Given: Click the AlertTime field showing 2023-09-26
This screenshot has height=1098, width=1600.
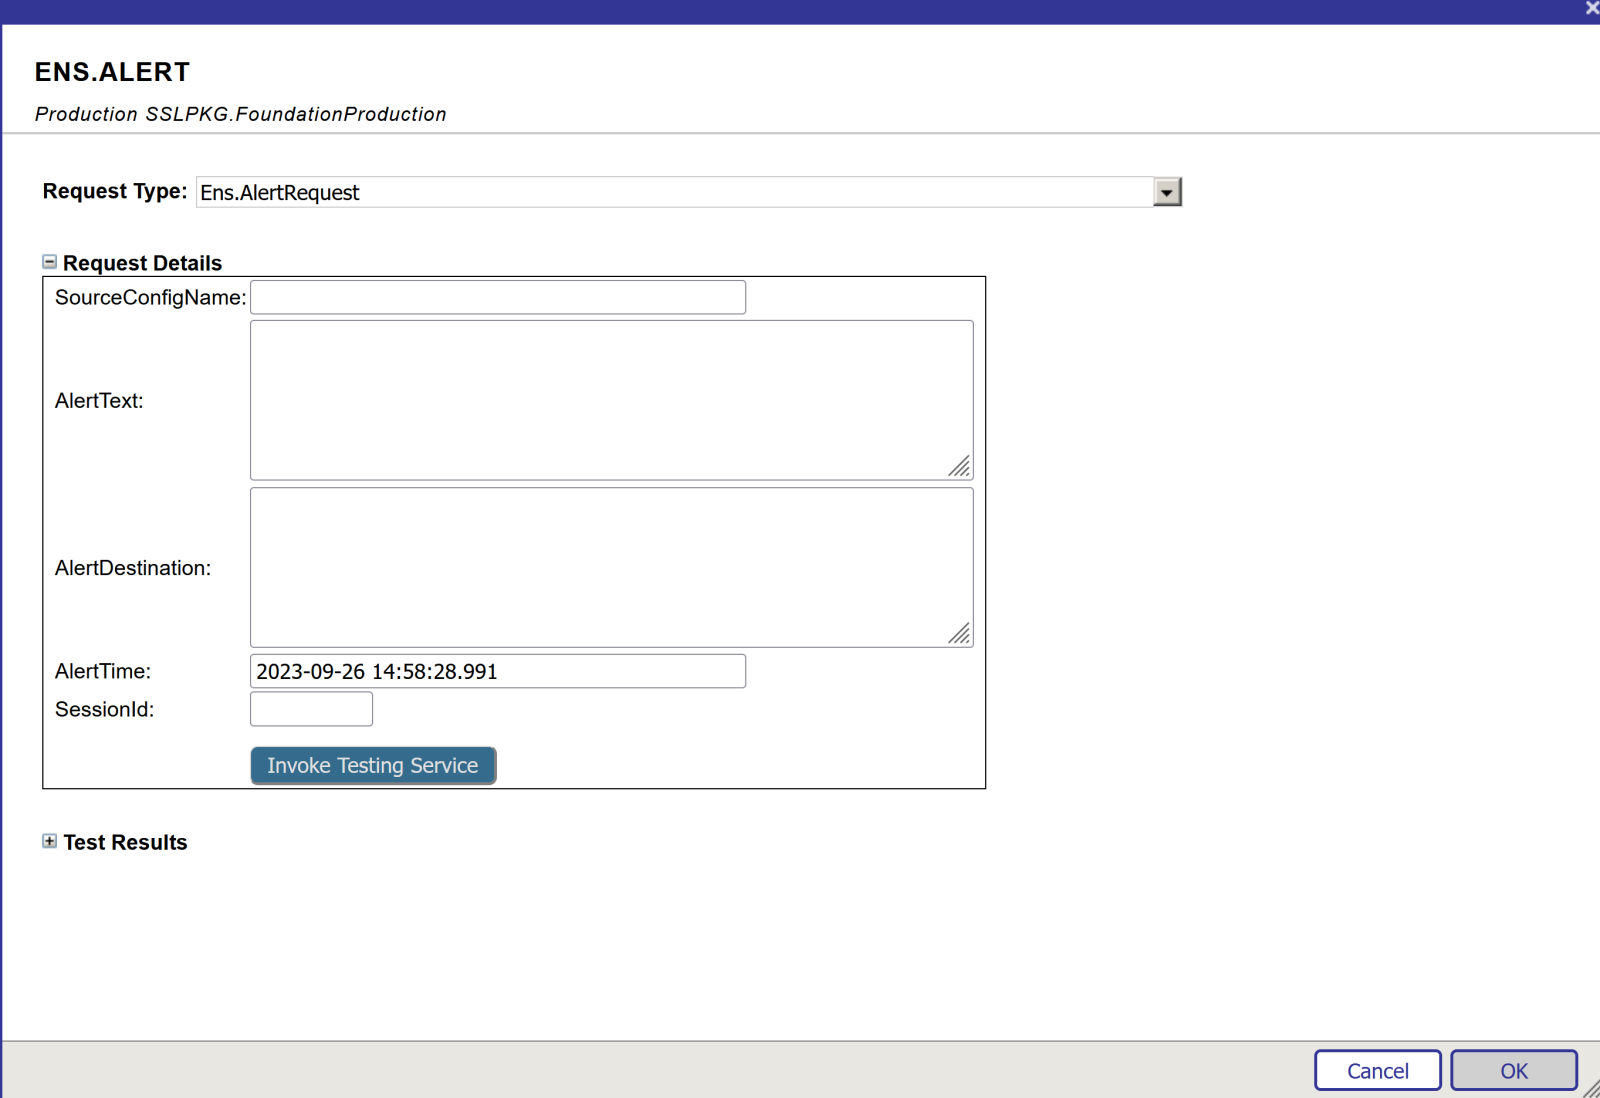Looking at the screenshot, I should coord(497,671).
